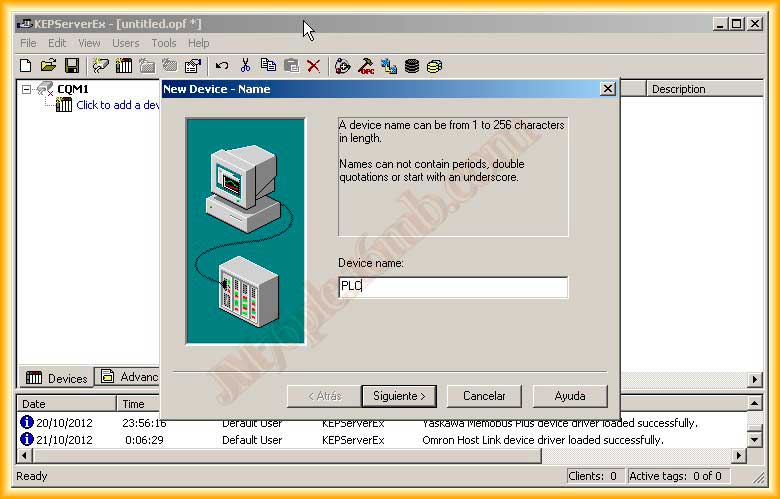Click the Copy toolbar icon
Viewport: 780px width, 499px height.
click(268, 66)
